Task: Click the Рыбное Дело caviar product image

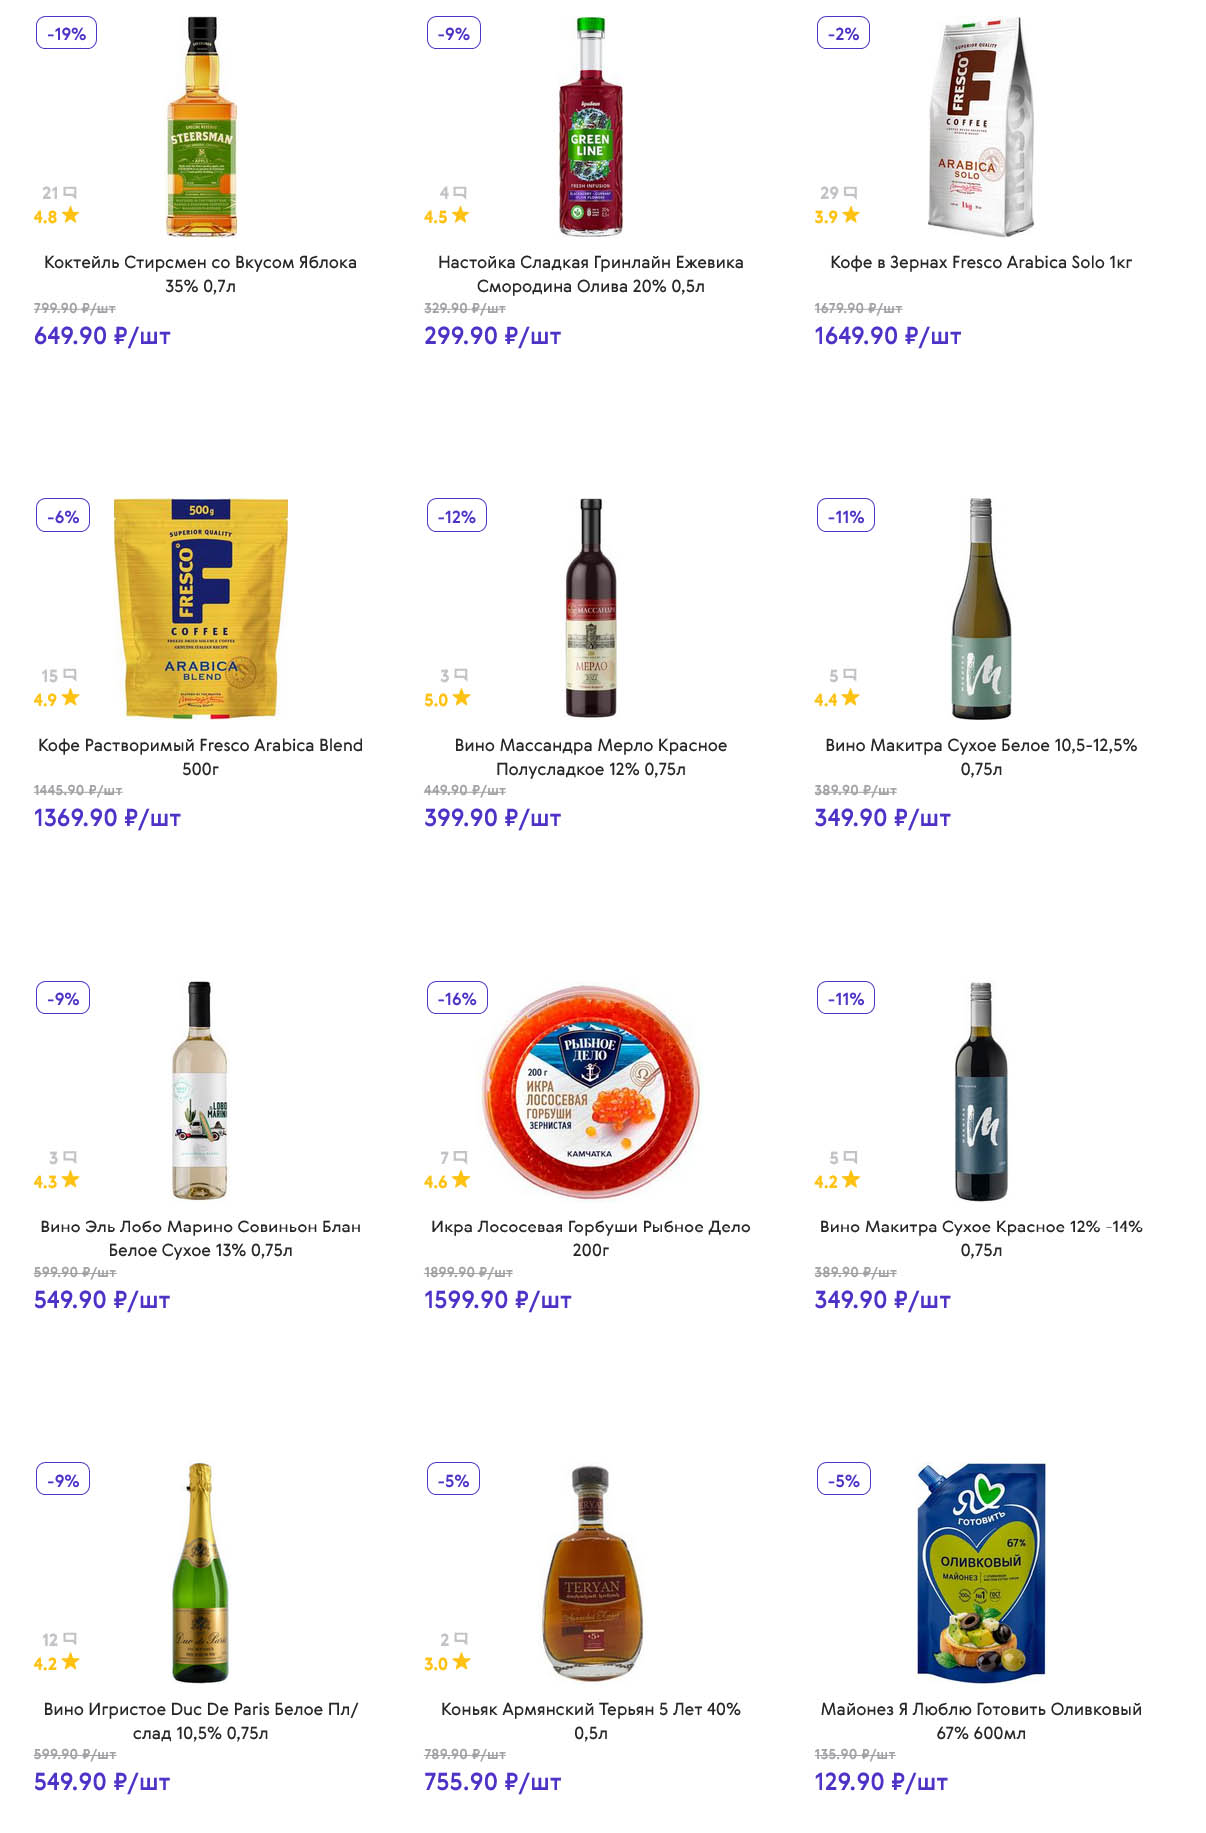Action: [x=590, y=1091]
